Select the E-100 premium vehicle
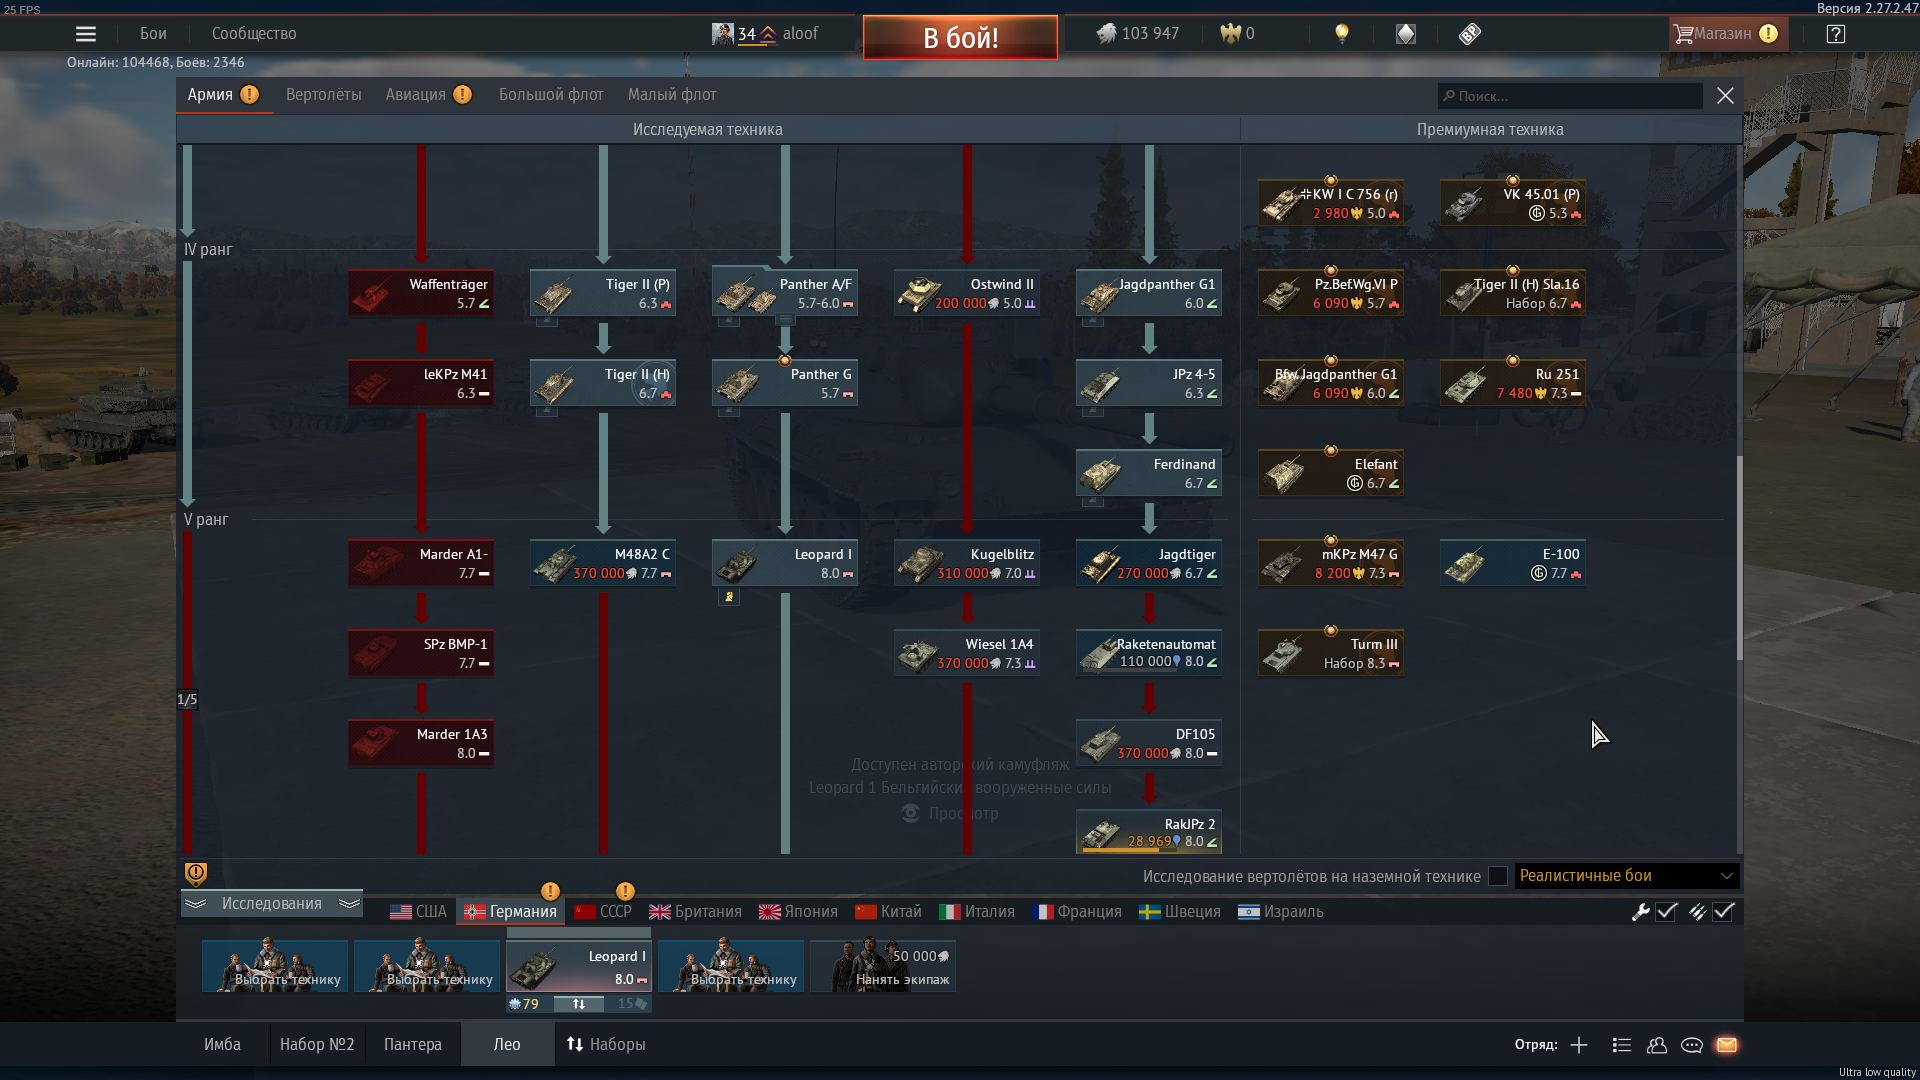Viewport: 1920px width, 1080px height. pos(1513,563)
